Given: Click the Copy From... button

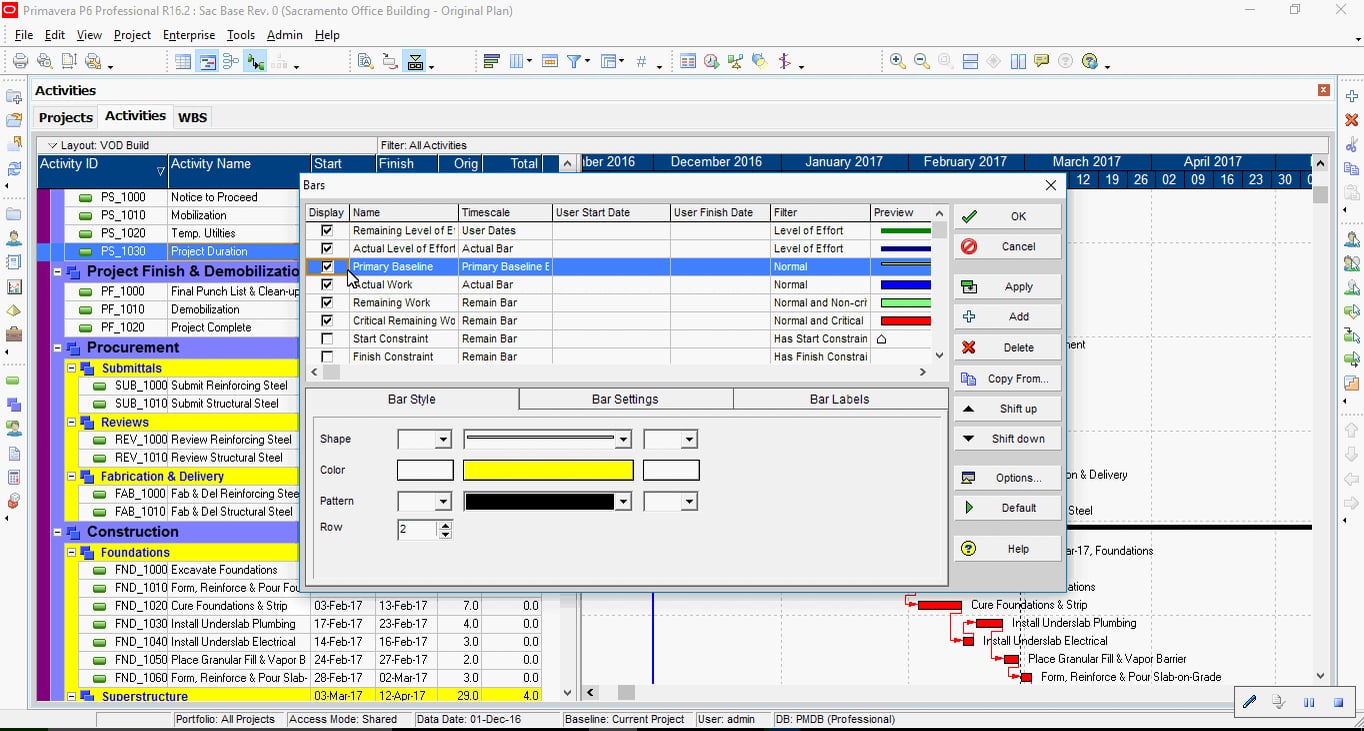Looking at the screenshot, I should (x=1007, y=379).
